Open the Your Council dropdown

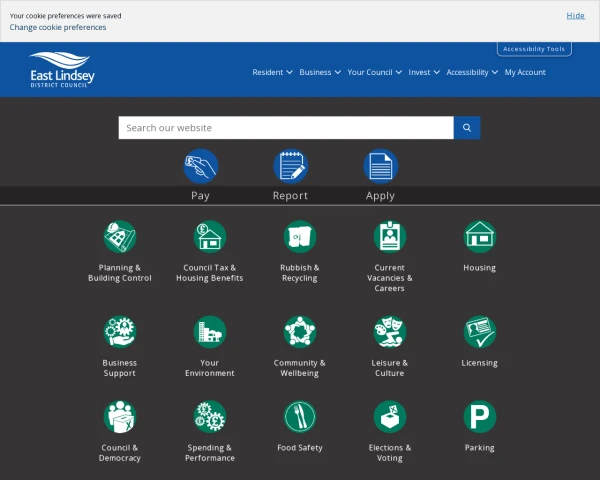click(374, 73)
